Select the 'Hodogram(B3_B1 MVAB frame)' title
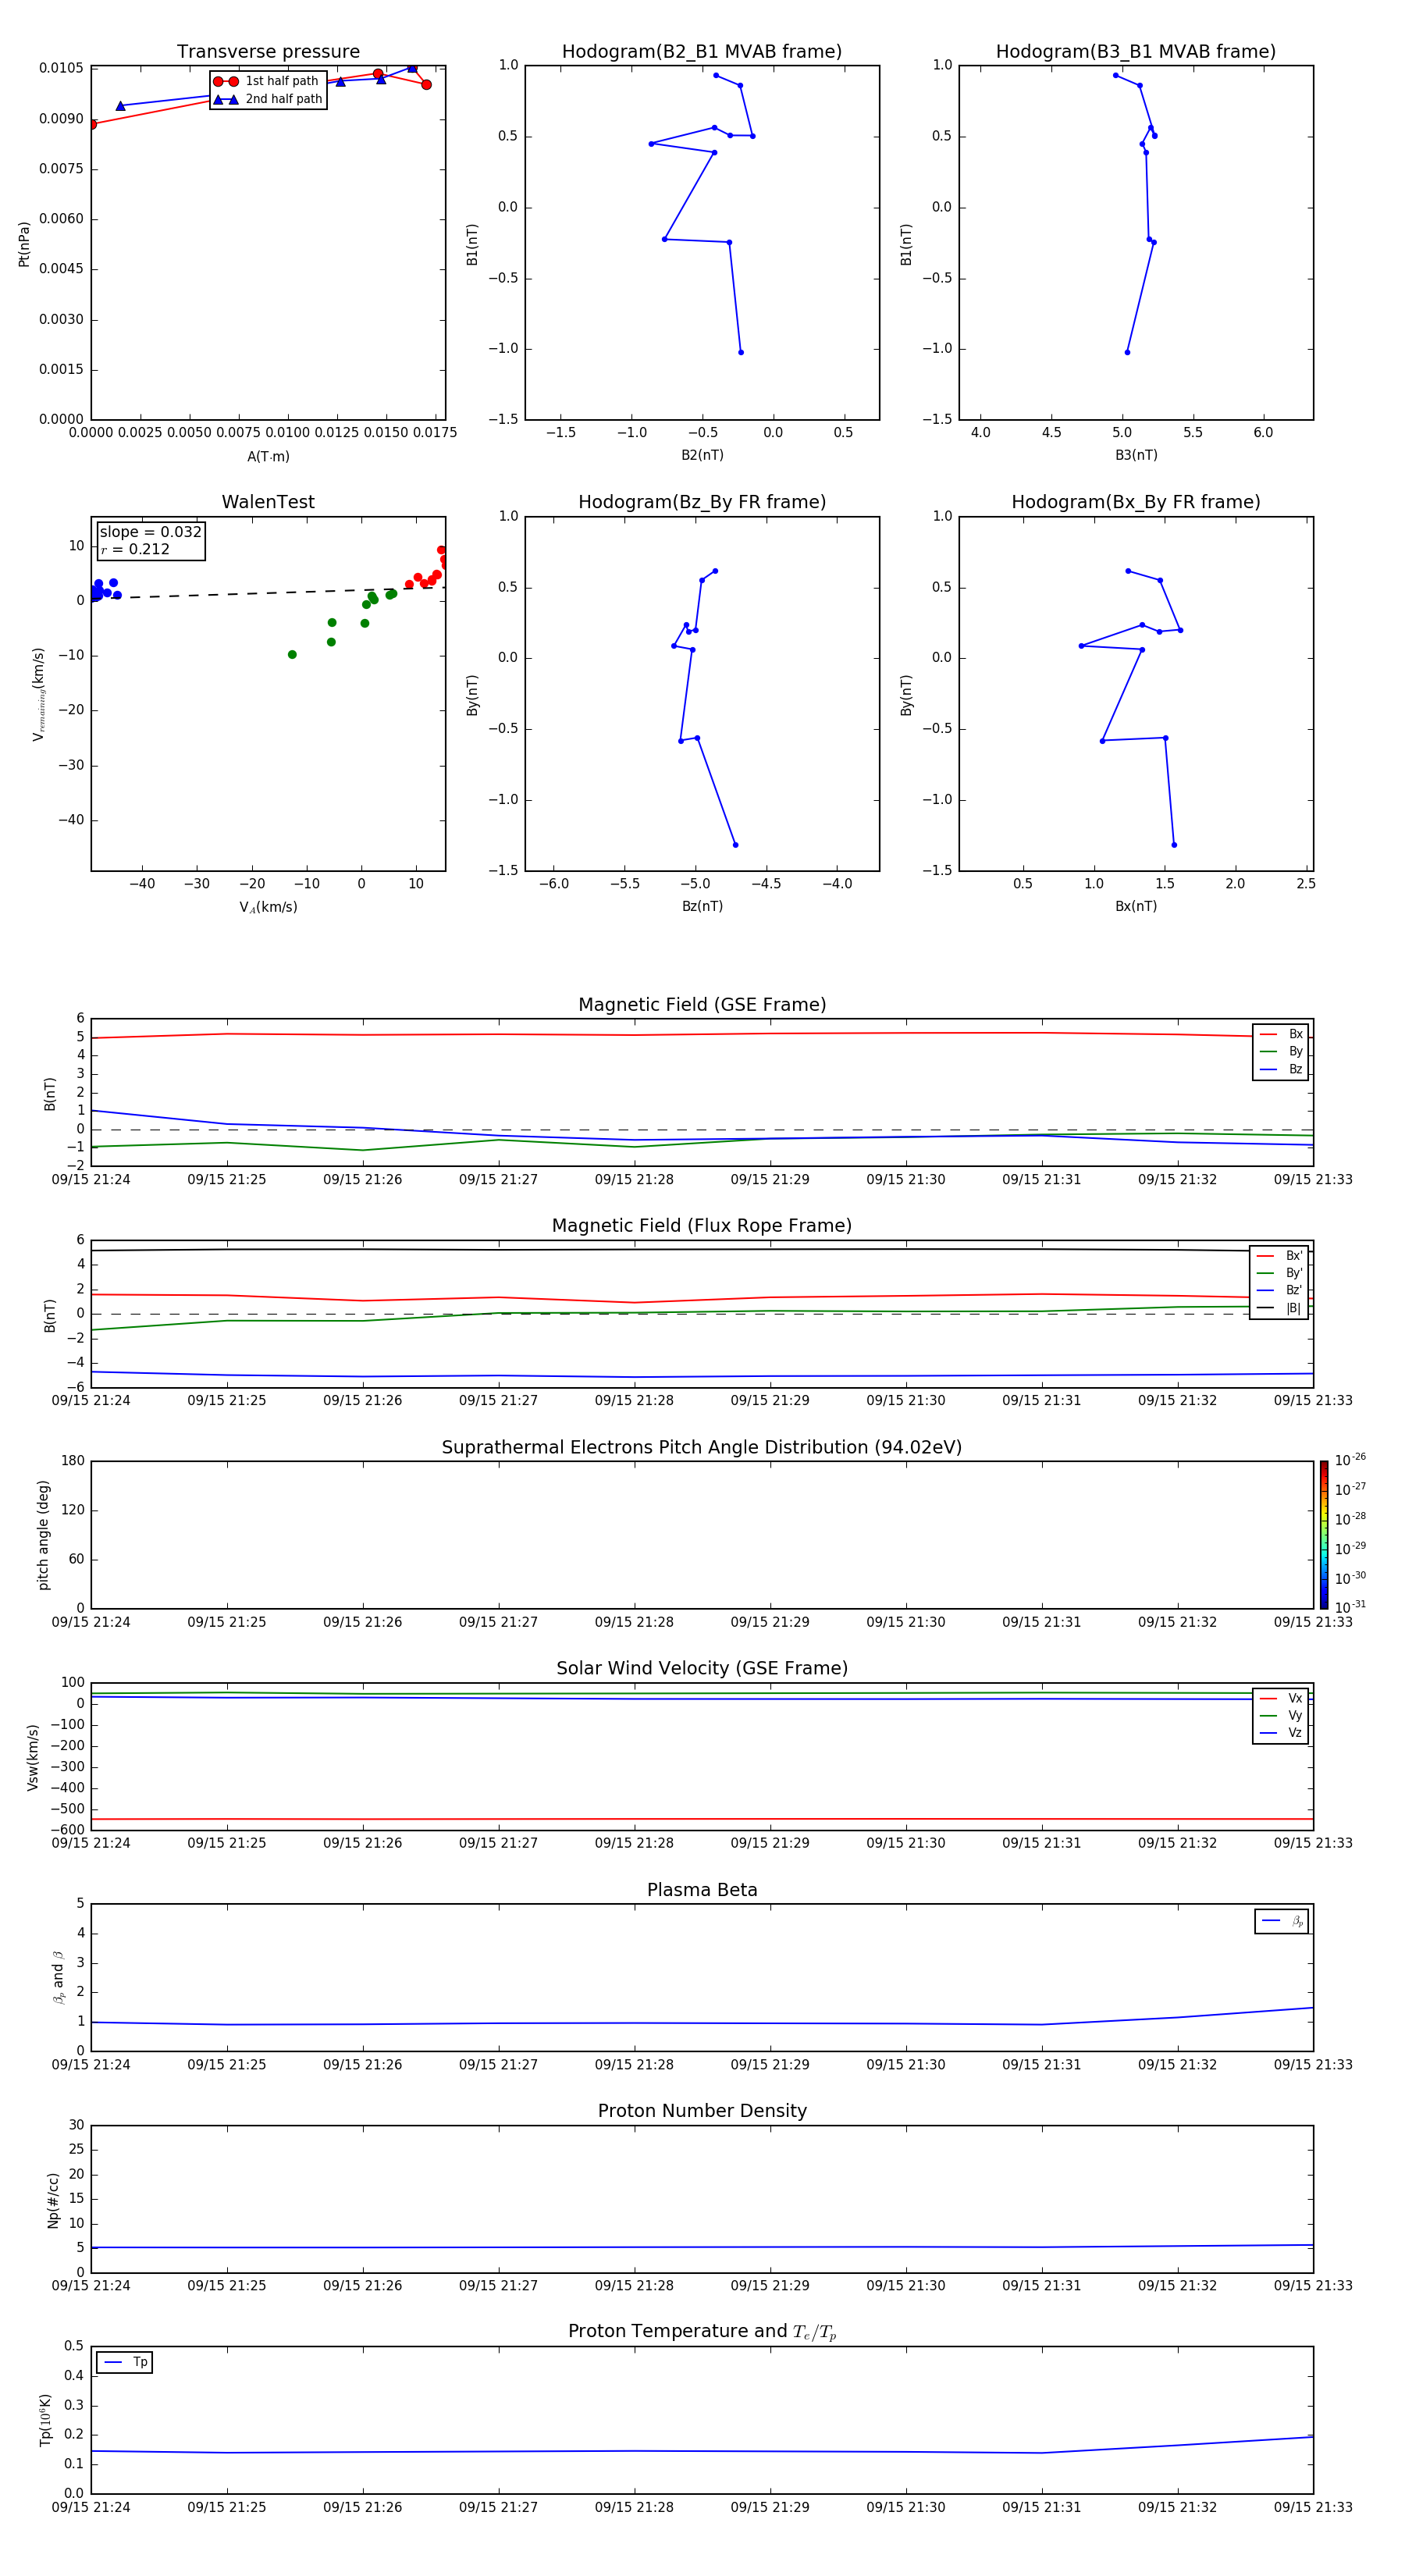 pyautogui.click(x=1136, y=52)
